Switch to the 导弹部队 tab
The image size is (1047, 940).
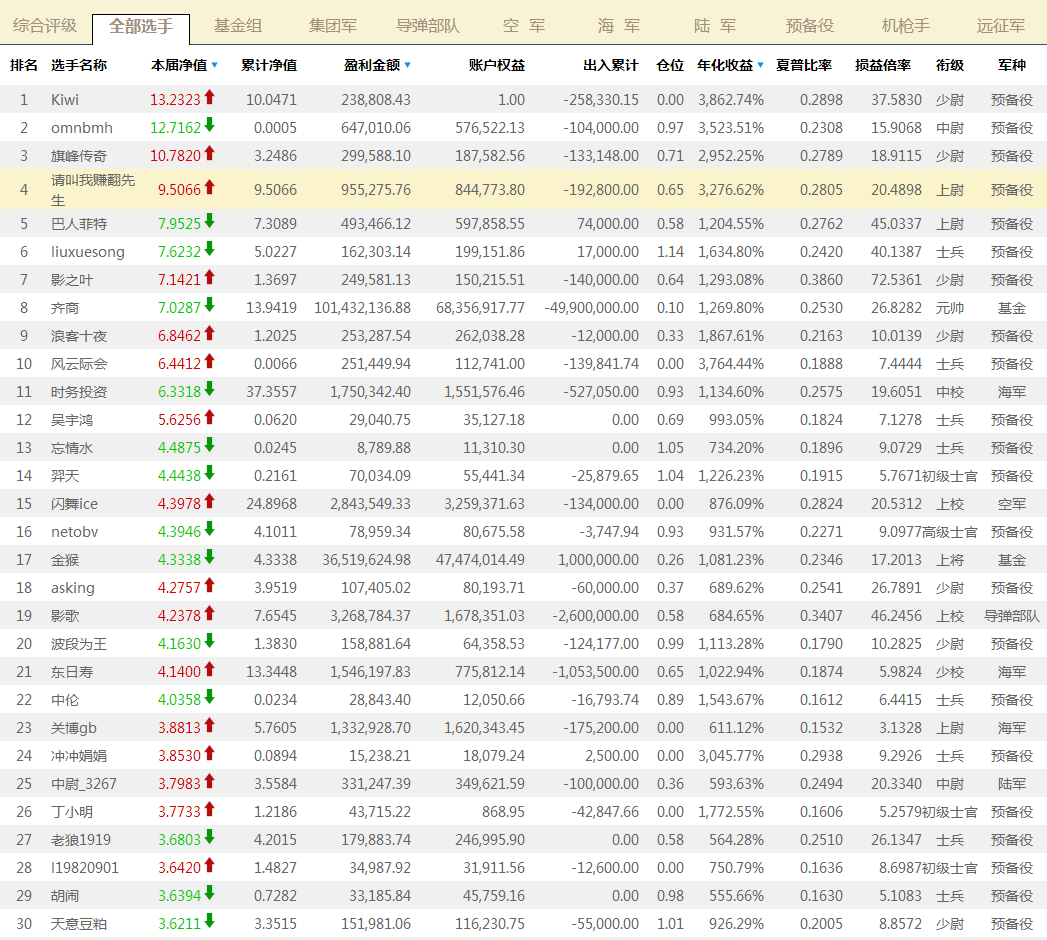pyautogui.click(x=428, y=26)
